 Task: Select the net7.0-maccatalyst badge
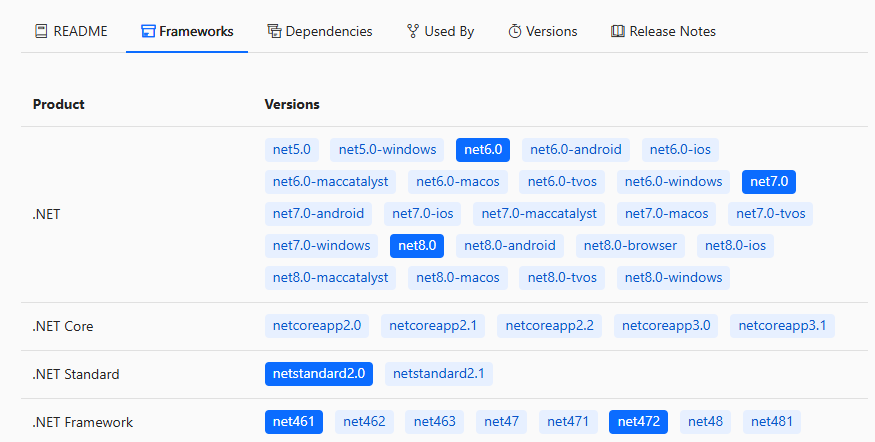pos(539,214)
